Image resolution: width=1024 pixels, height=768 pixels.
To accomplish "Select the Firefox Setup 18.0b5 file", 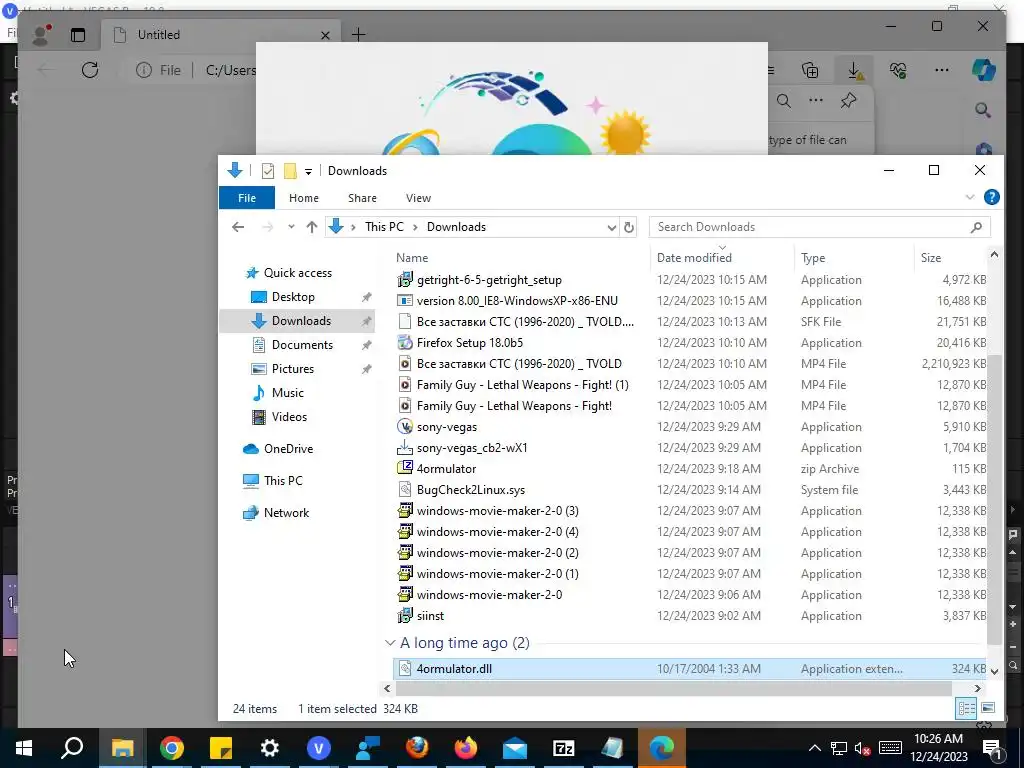I will point(470,343).
